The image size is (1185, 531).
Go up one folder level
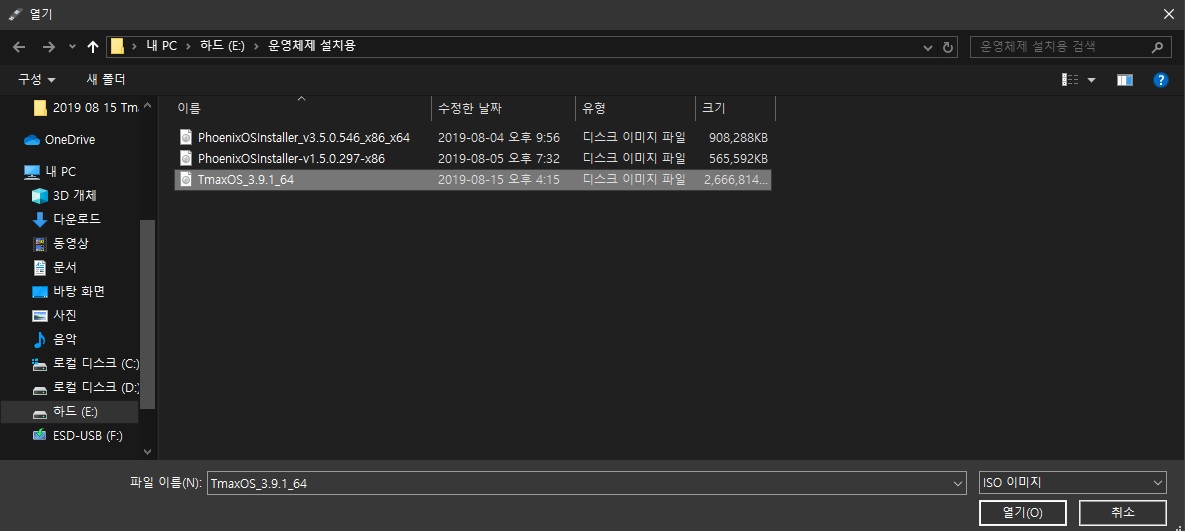point(93,47)
